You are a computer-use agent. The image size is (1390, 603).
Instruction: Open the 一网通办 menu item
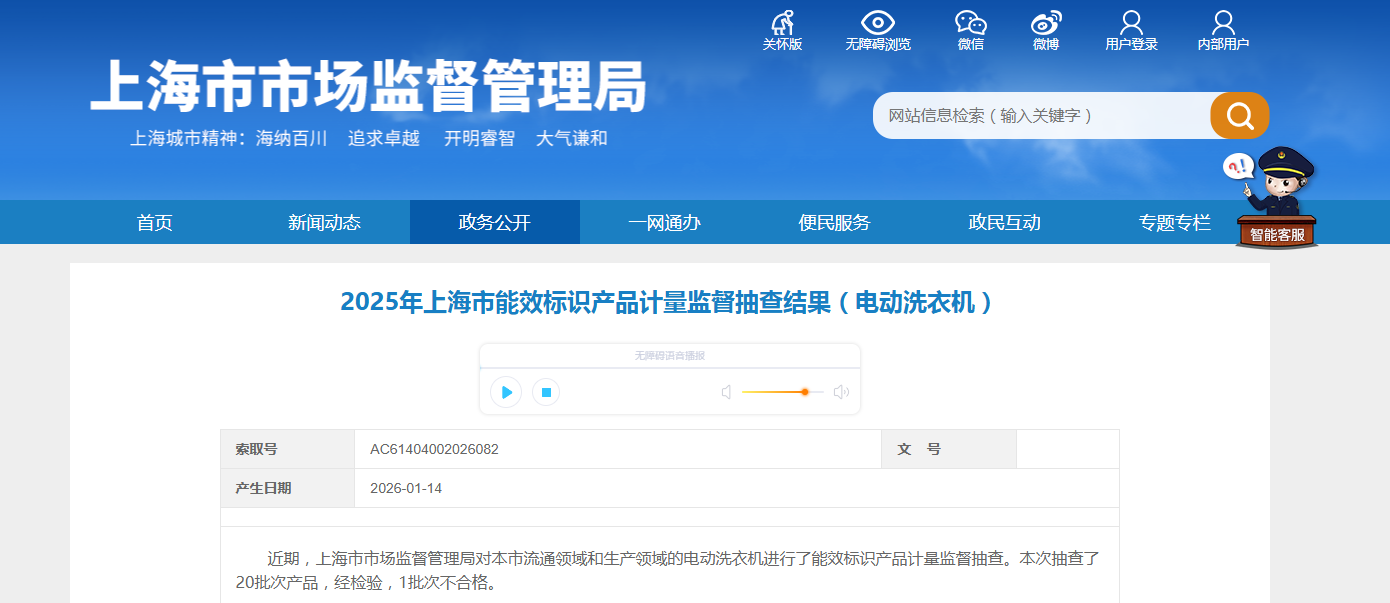pos(665,223)
